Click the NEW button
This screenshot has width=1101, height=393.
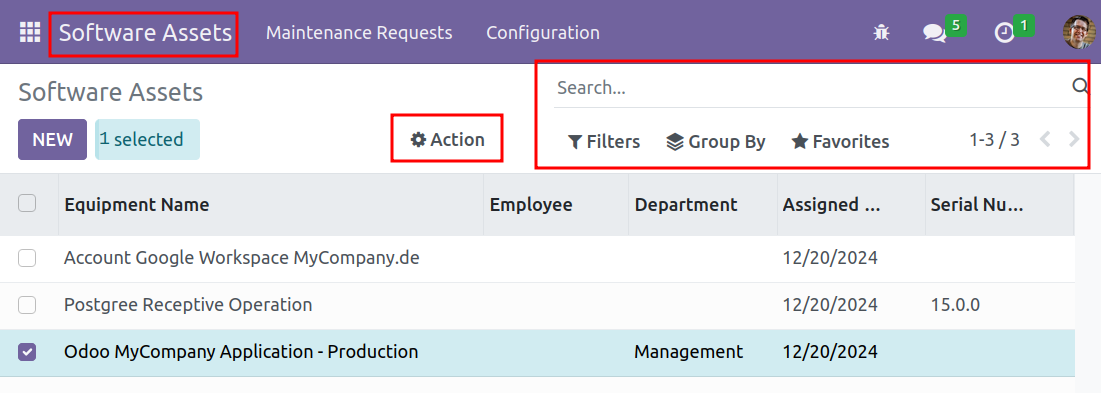[x=53, y=140]
